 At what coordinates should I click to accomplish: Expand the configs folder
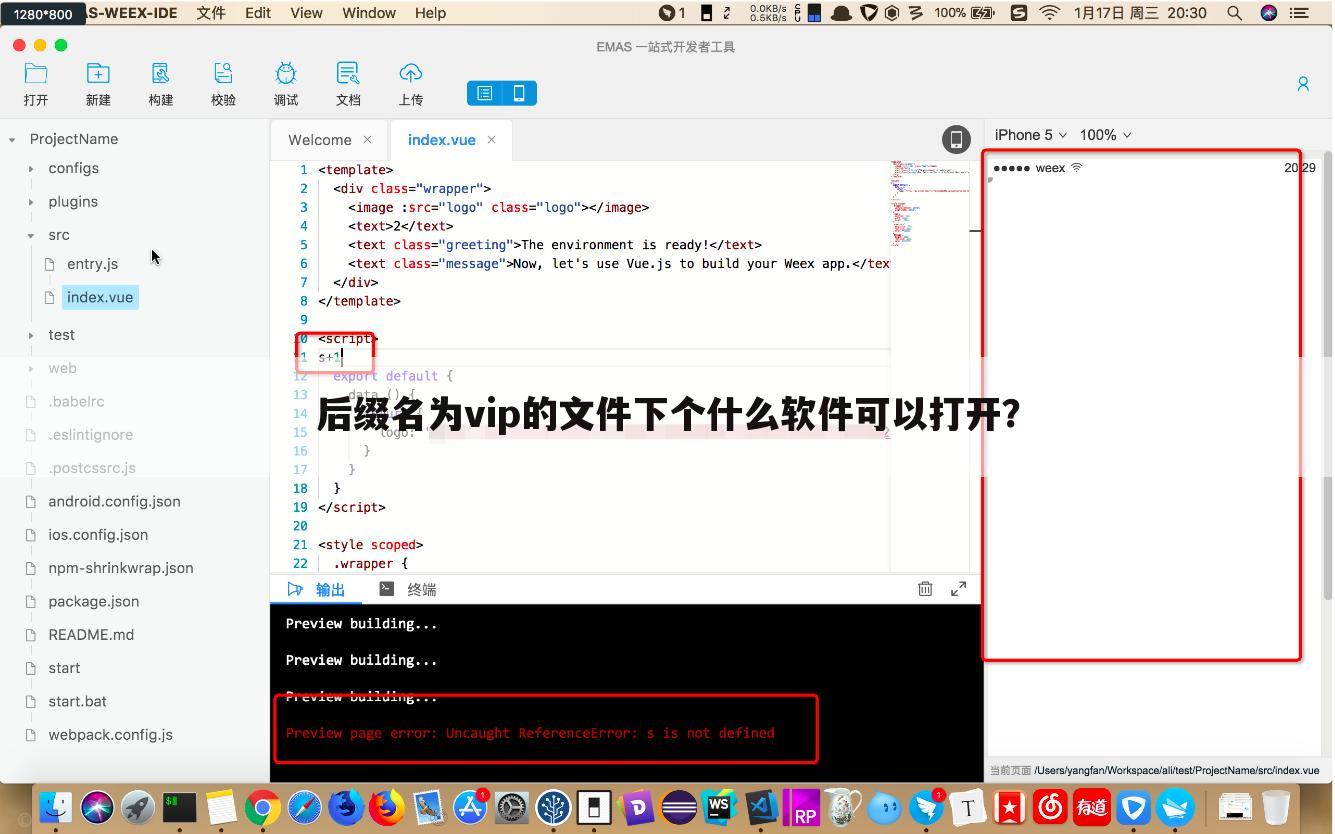(x=31, y=169)
